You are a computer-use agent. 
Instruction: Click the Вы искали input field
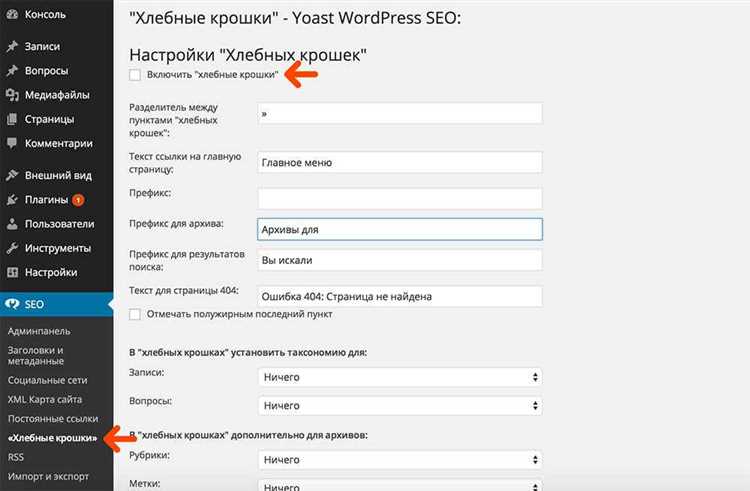point(400,260)
